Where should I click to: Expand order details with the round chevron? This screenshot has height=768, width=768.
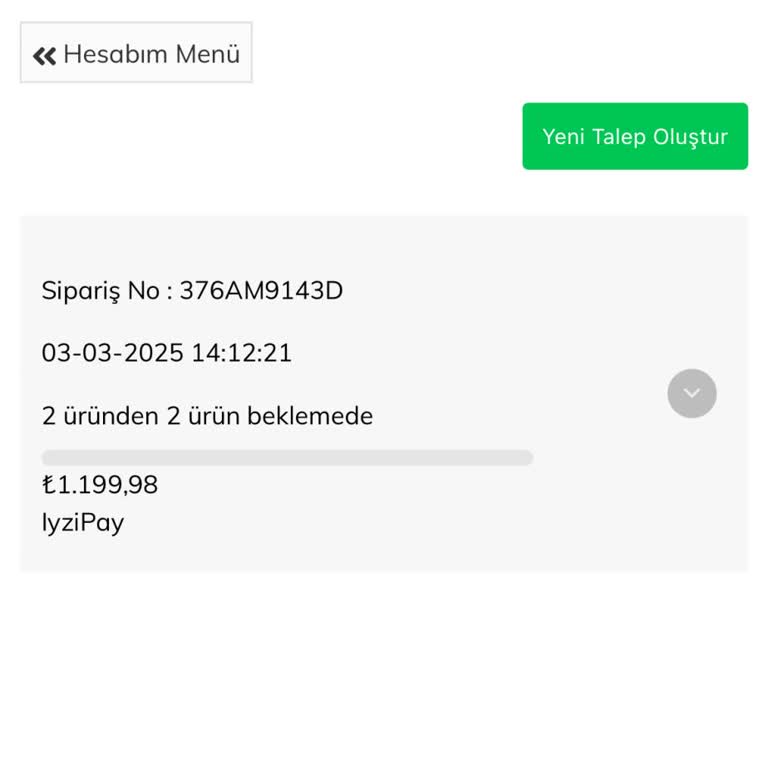point(692,393)
